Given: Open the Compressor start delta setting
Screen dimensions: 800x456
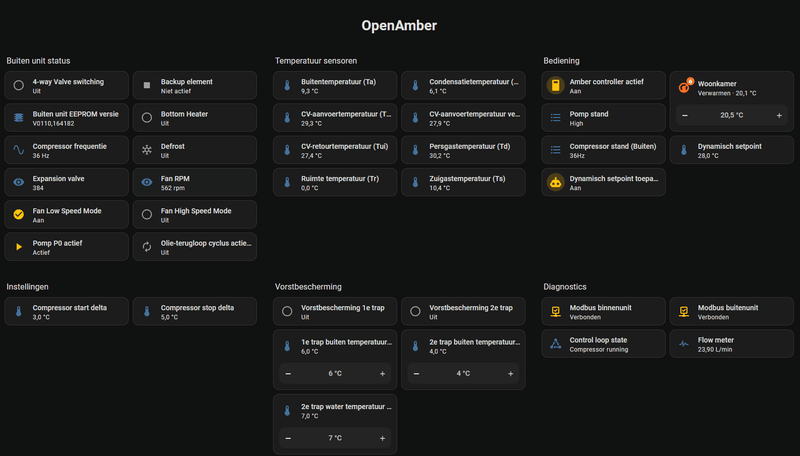Looking at the screenshot, I should coord(66,312).
